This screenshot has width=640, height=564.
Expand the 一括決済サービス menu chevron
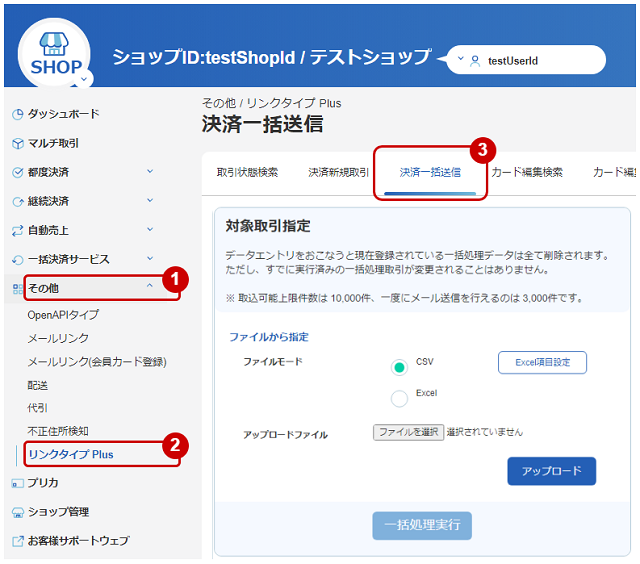[x=150, y=258]
